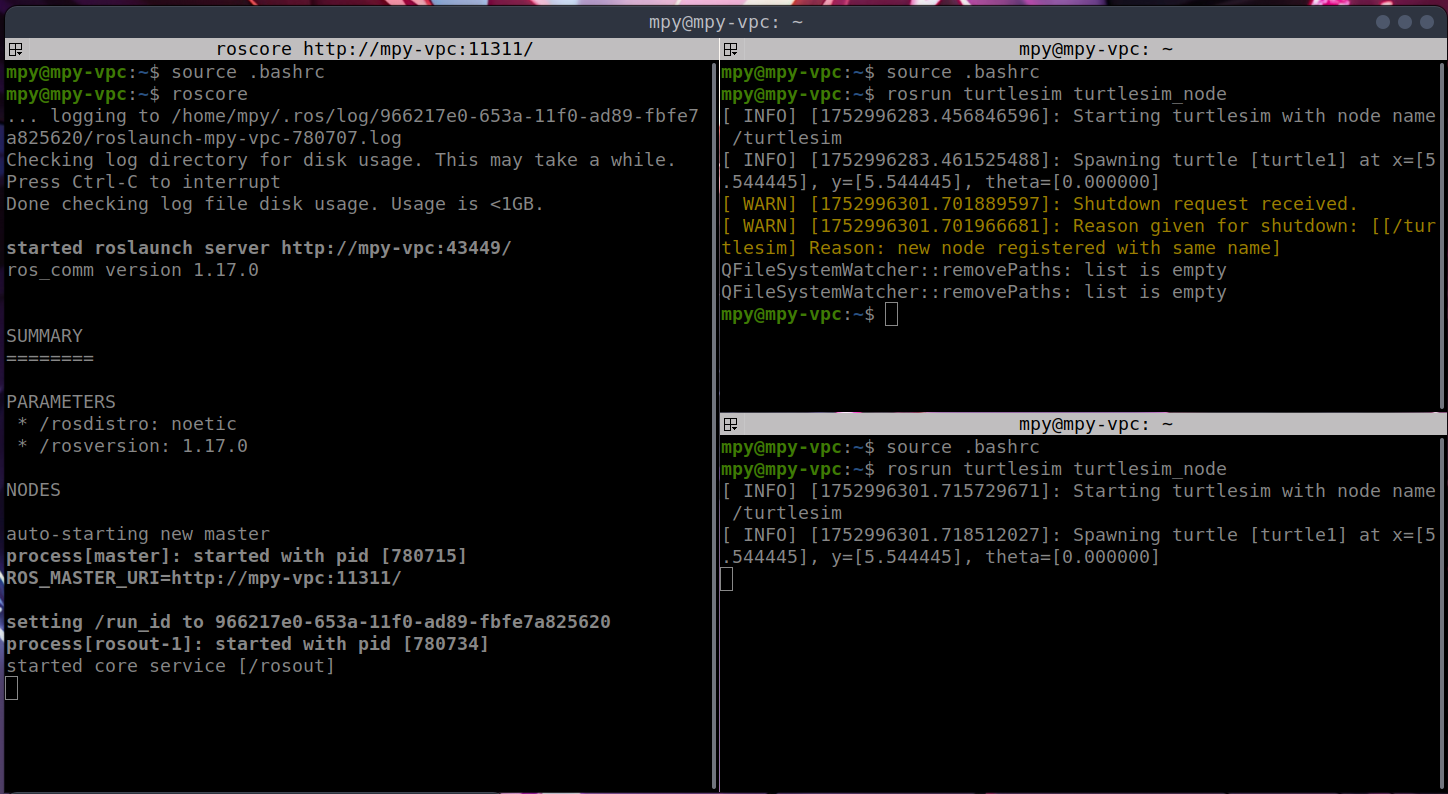Image resolution: width=1448 pixels, height=794 pixels.
Task: Click the divider between left and right panes
Action: [718, 400]
